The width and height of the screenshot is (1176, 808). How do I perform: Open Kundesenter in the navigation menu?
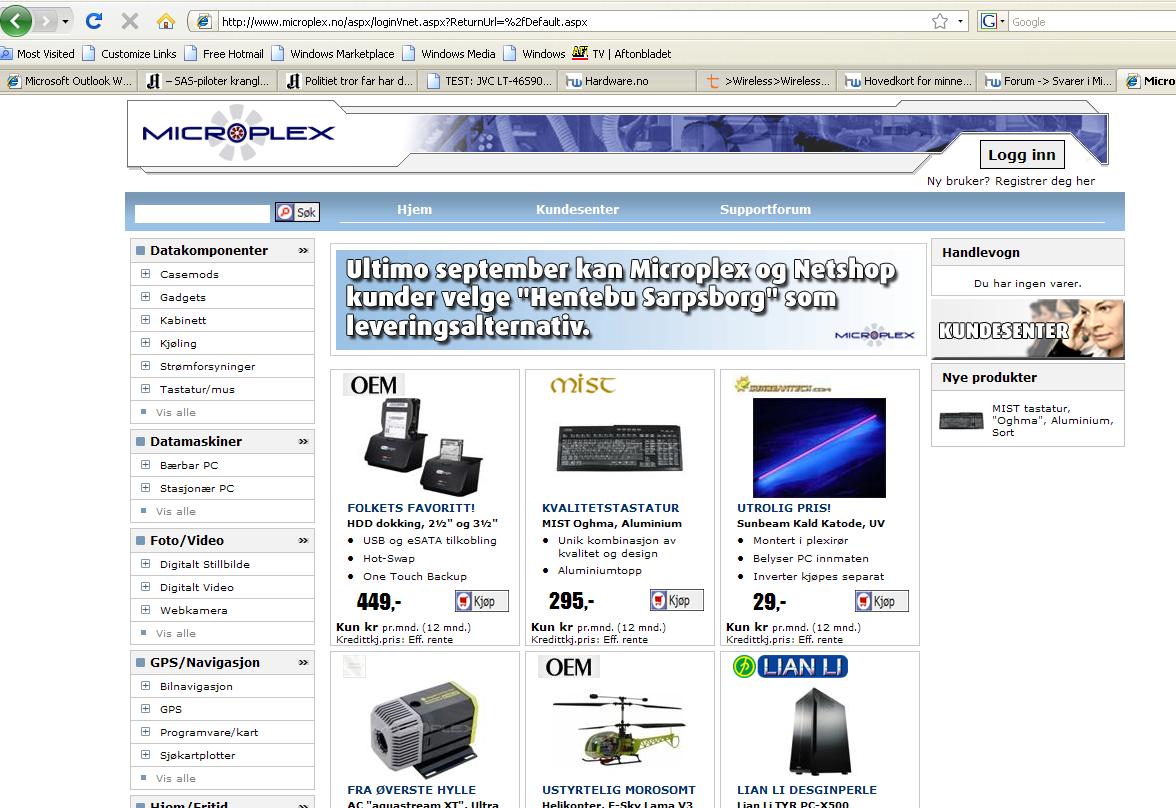click(x=578, y=209)
